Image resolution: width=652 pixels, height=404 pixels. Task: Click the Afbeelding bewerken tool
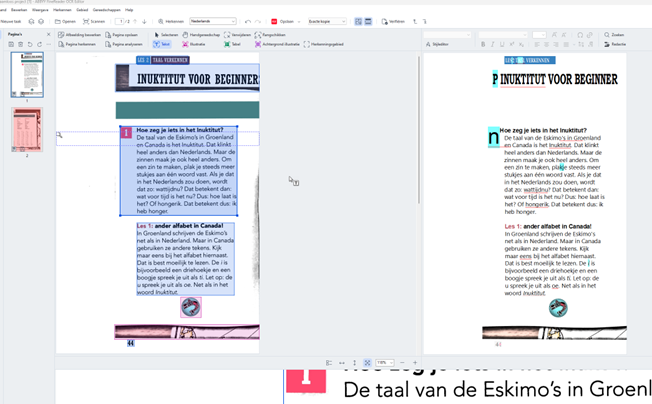(x=78, y=35)
